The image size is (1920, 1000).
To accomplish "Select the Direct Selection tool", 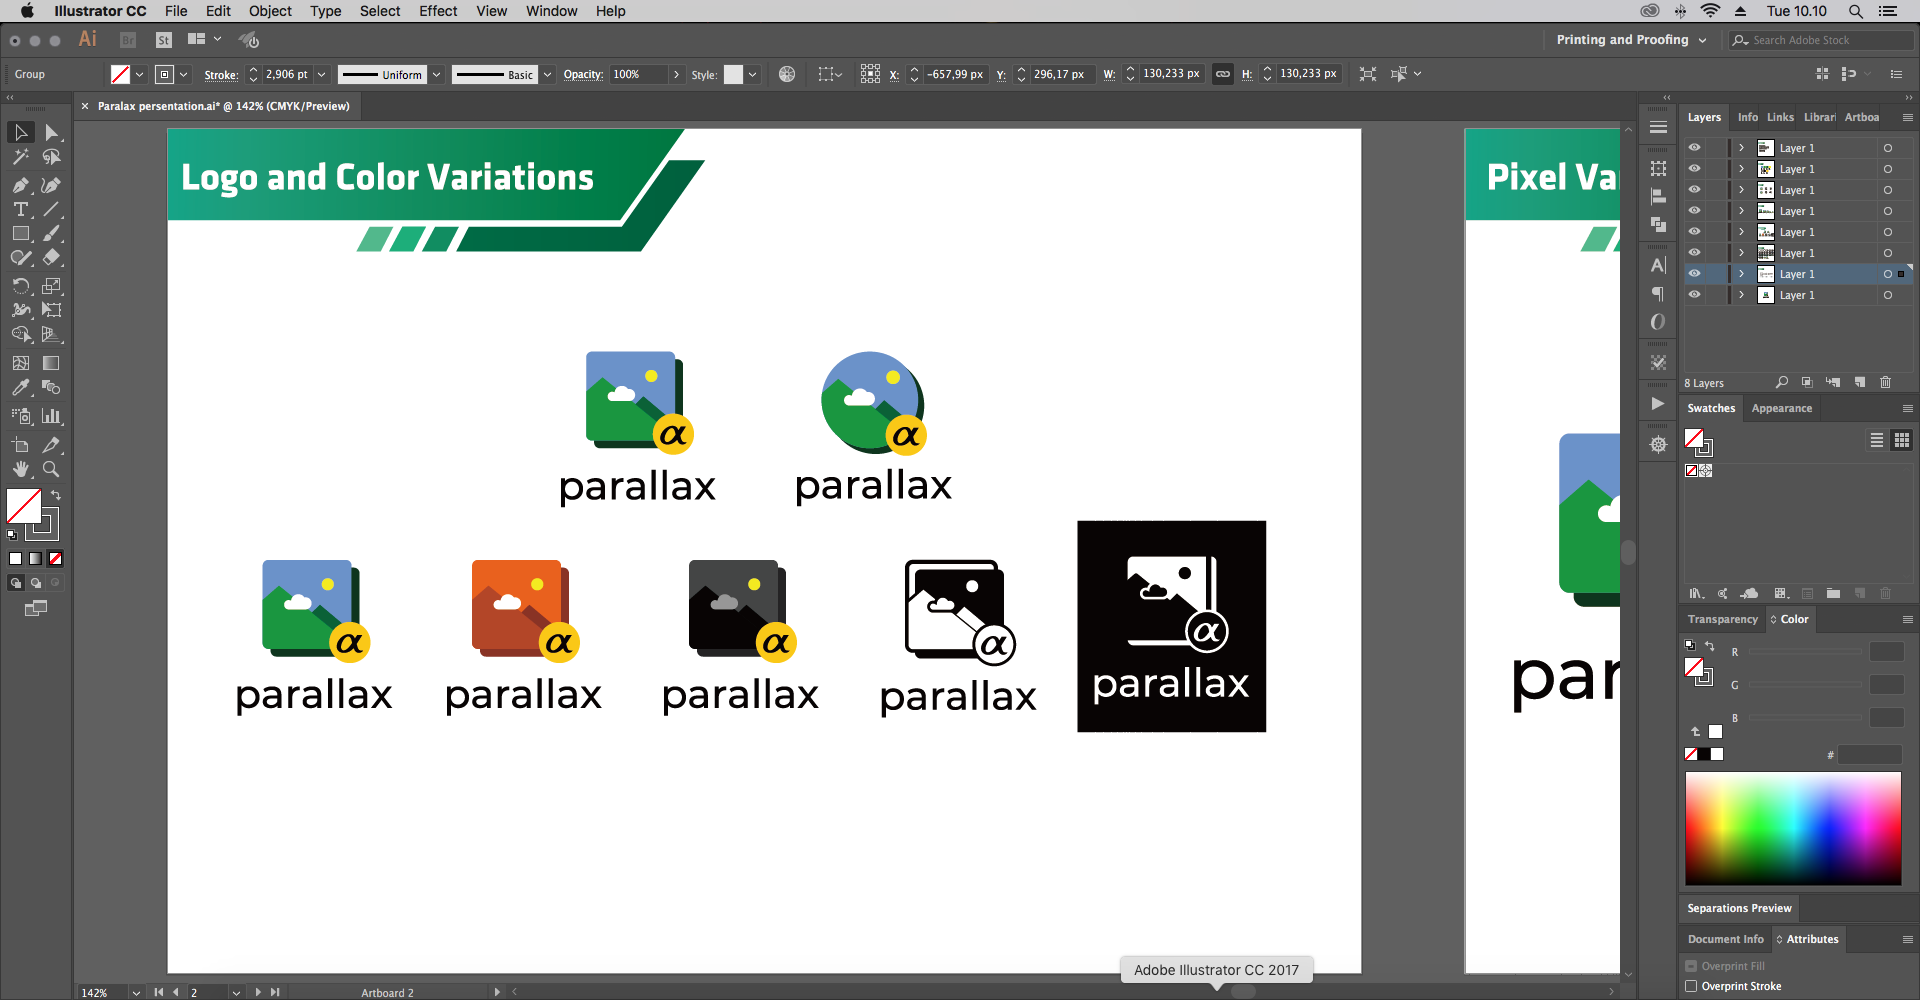I will click(51, 132).
